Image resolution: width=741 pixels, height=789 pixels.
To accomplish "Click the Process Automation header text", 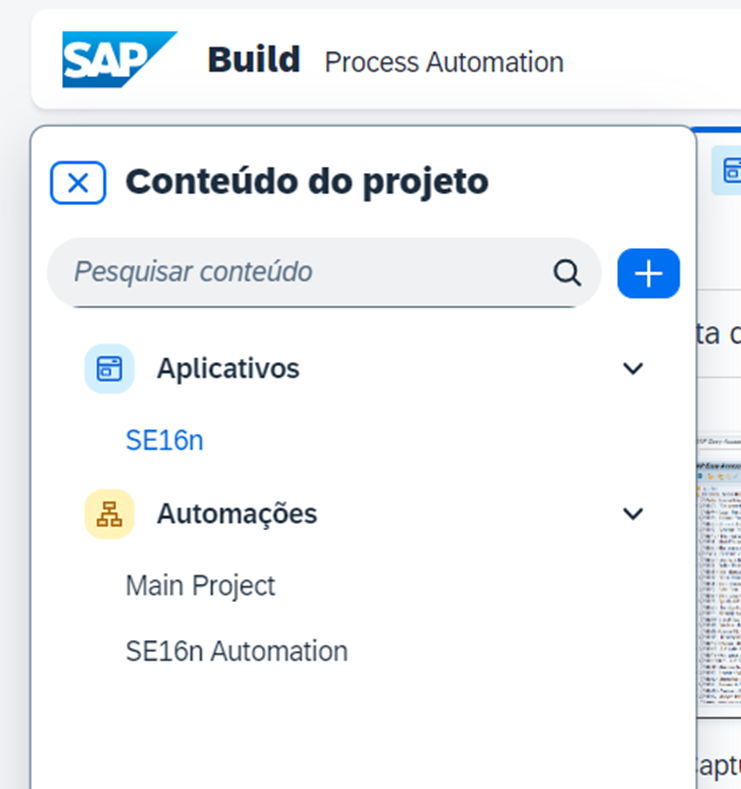I will [444, 62].
